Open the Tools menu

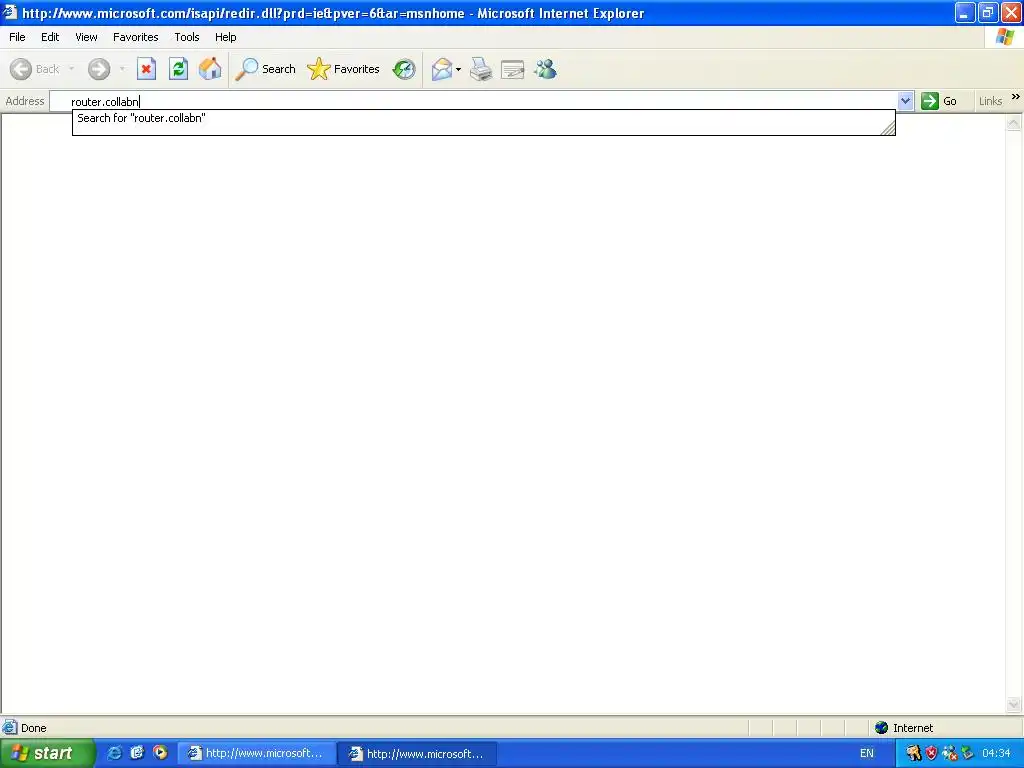(187, 37)
